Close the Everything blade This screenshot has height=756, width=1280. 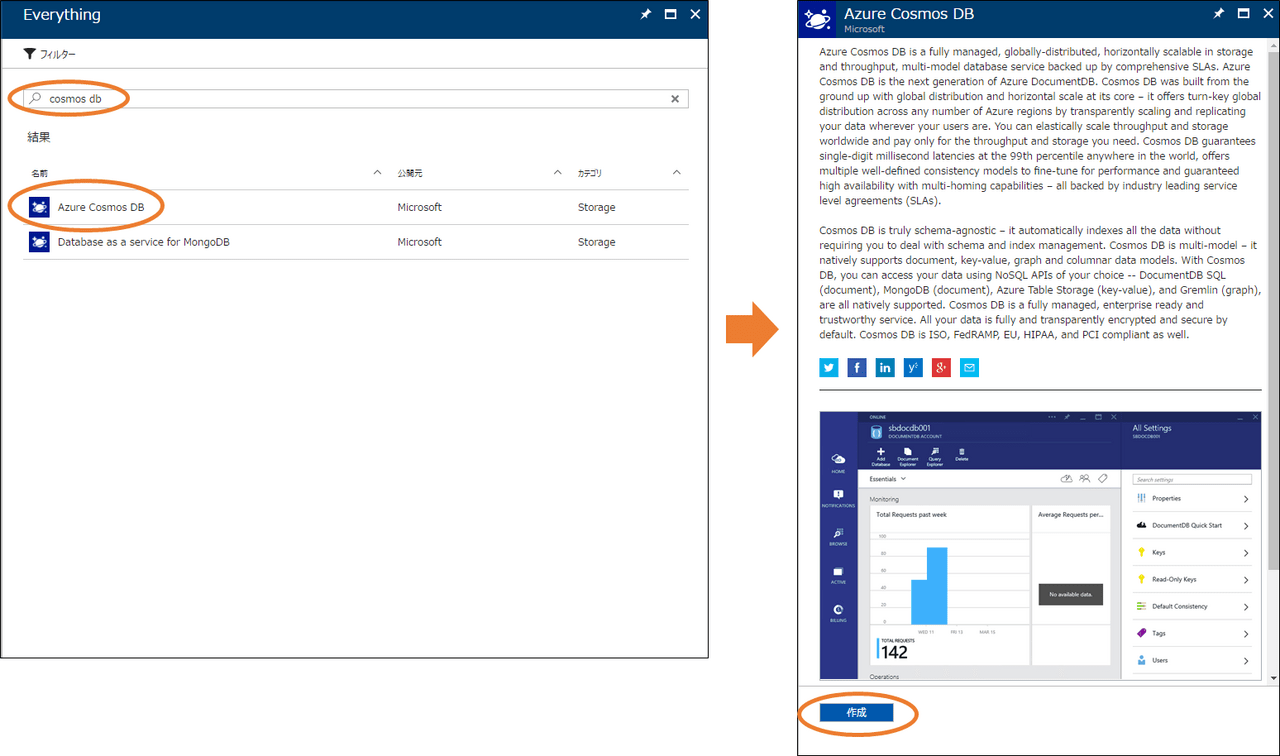pos(695,15)
